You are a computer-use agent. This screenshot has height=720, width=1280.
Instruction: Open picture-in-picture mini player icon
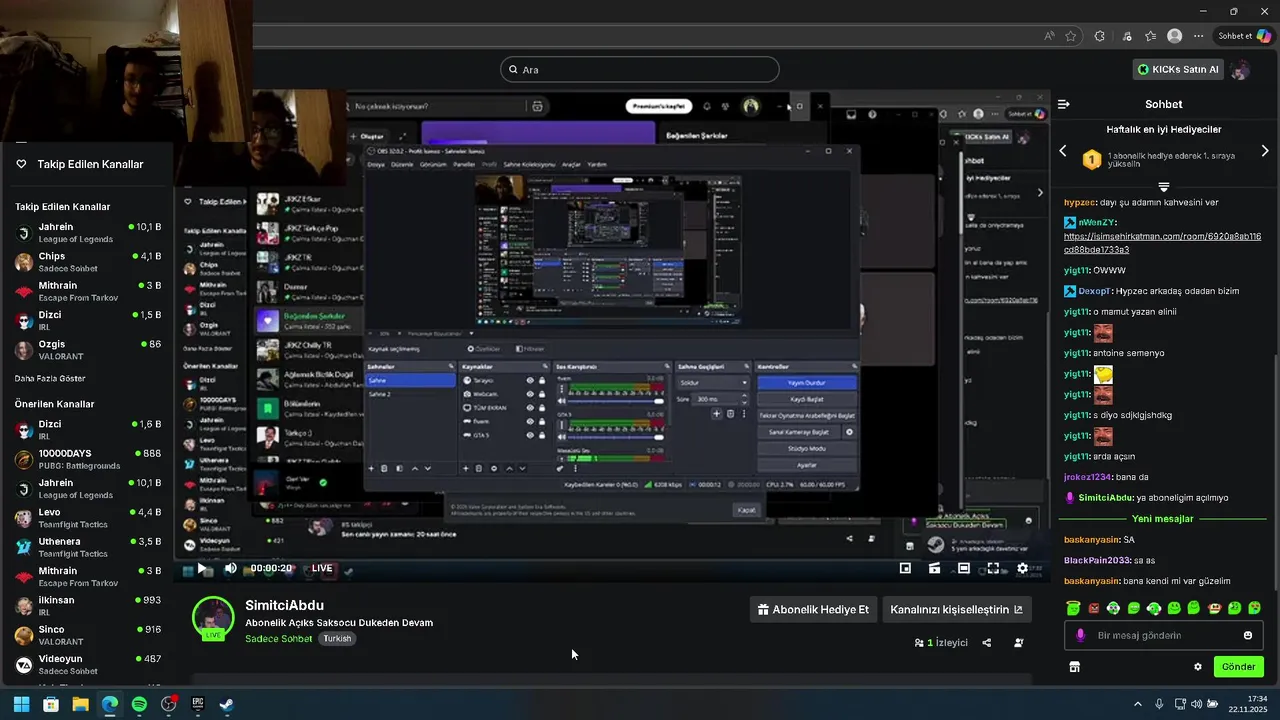click(905, 568)
